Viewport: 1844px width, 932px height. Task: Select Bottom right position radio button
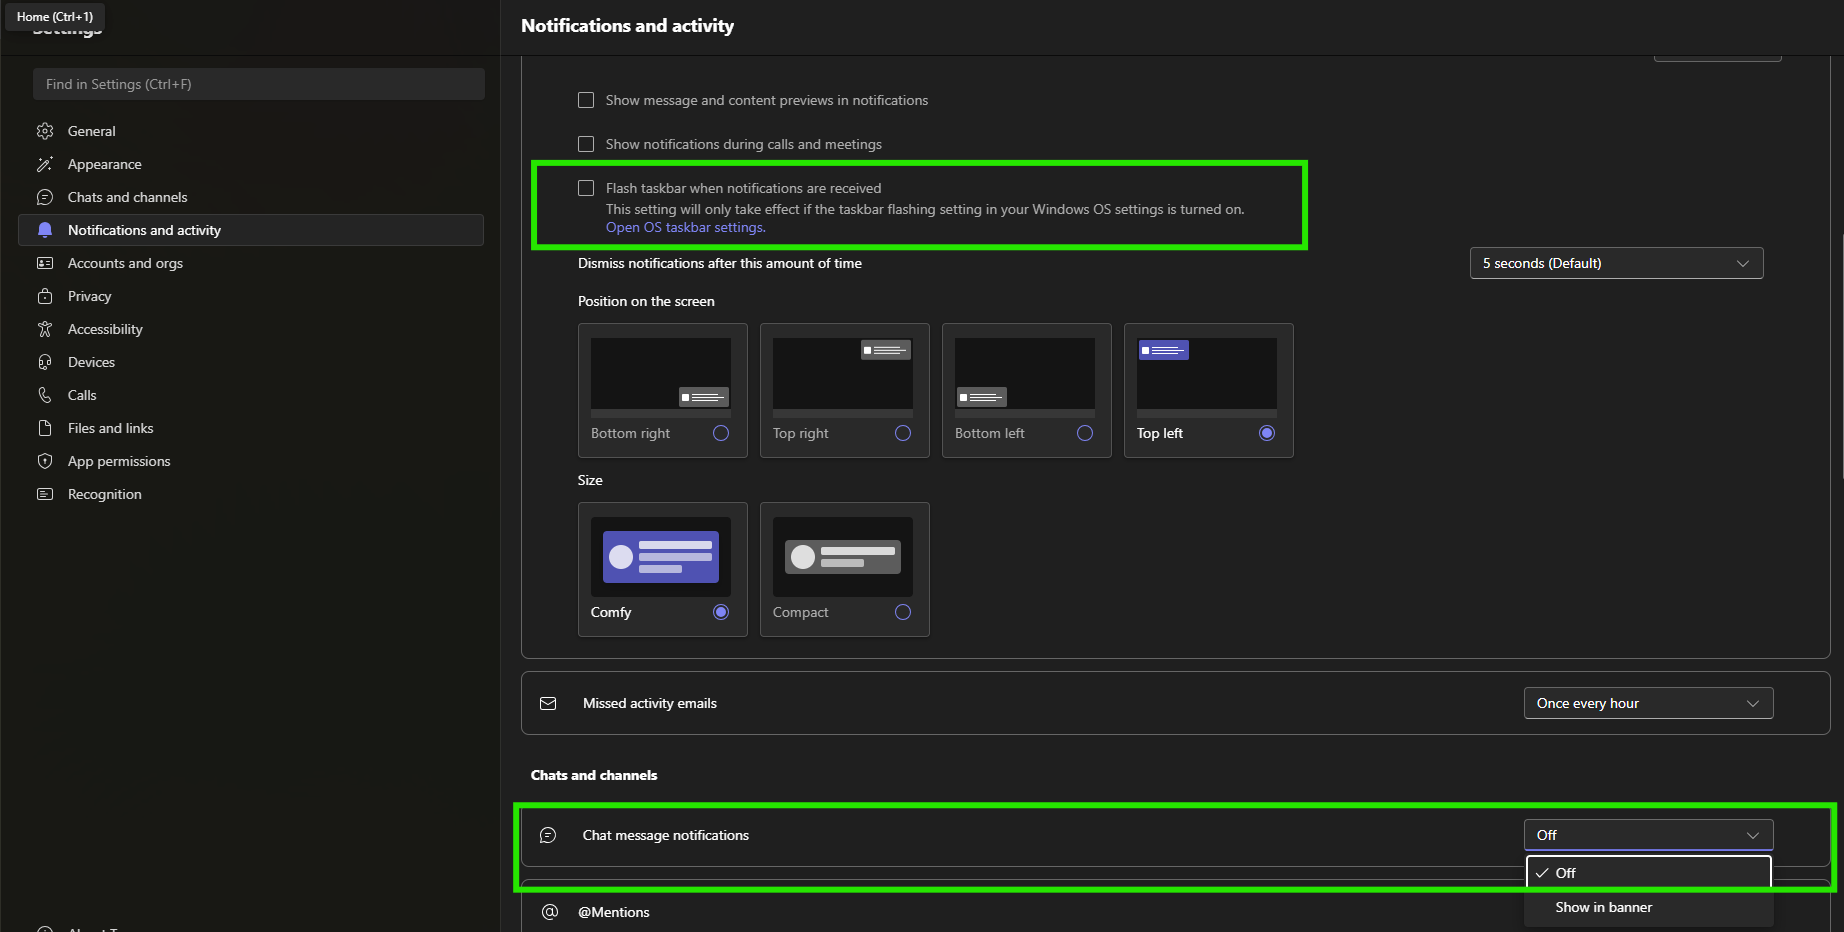[x=721, y=433]
